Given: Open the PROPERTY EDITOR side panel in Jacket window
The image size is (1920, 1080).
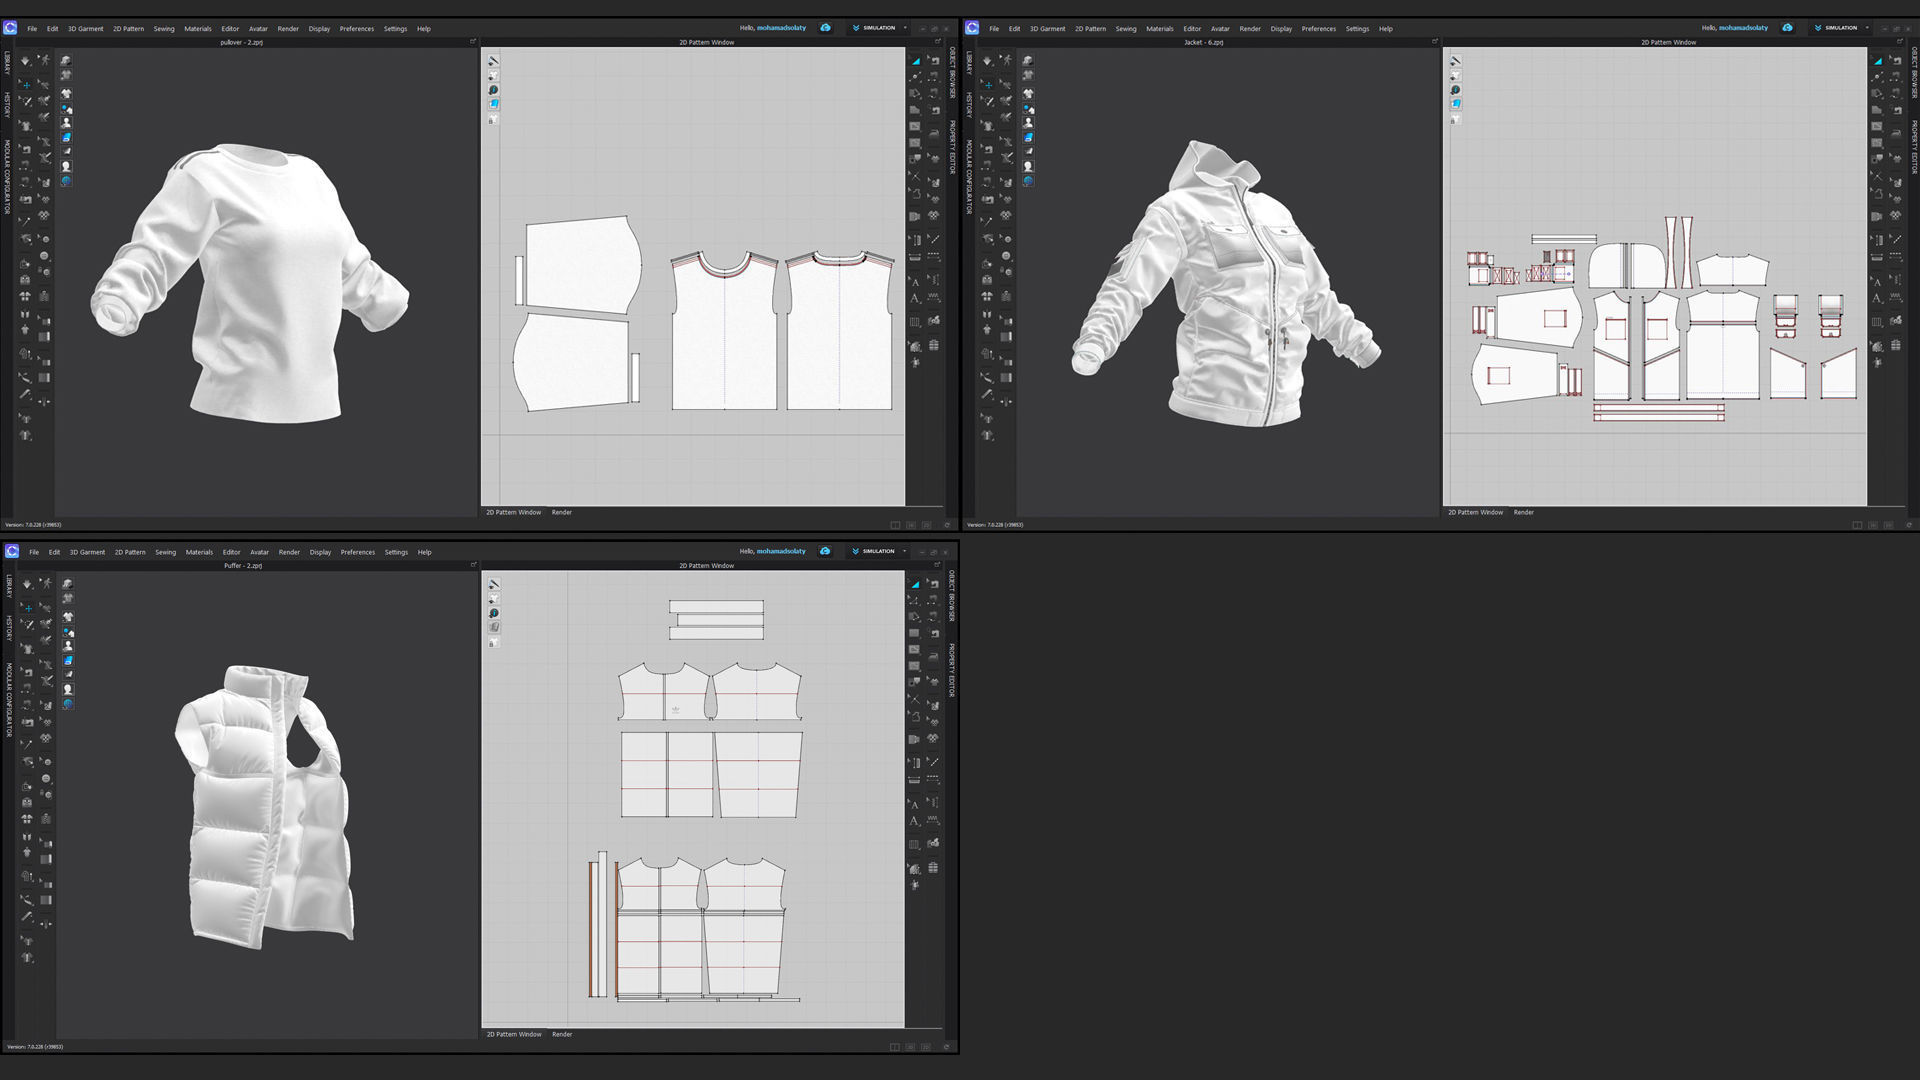Looking at the screenshot, I should pos(1914,147).
